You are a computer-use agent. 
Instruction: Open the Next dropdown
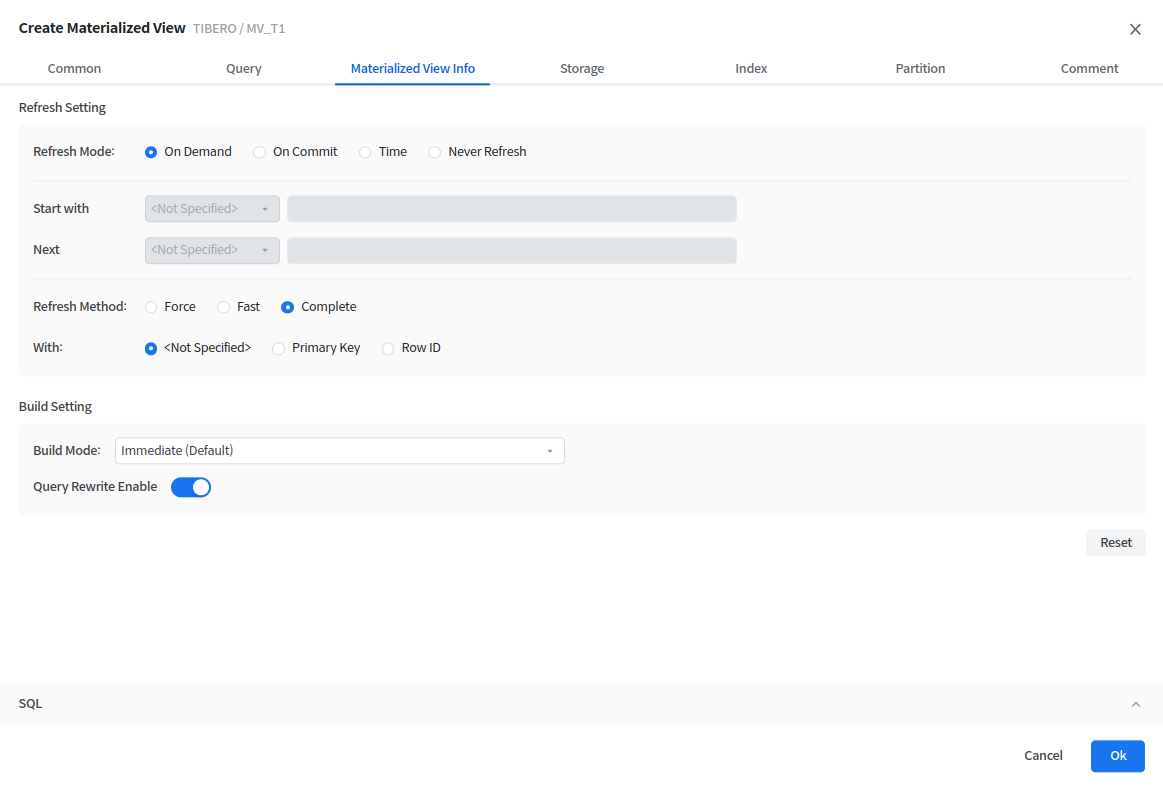tap(212, 250)
